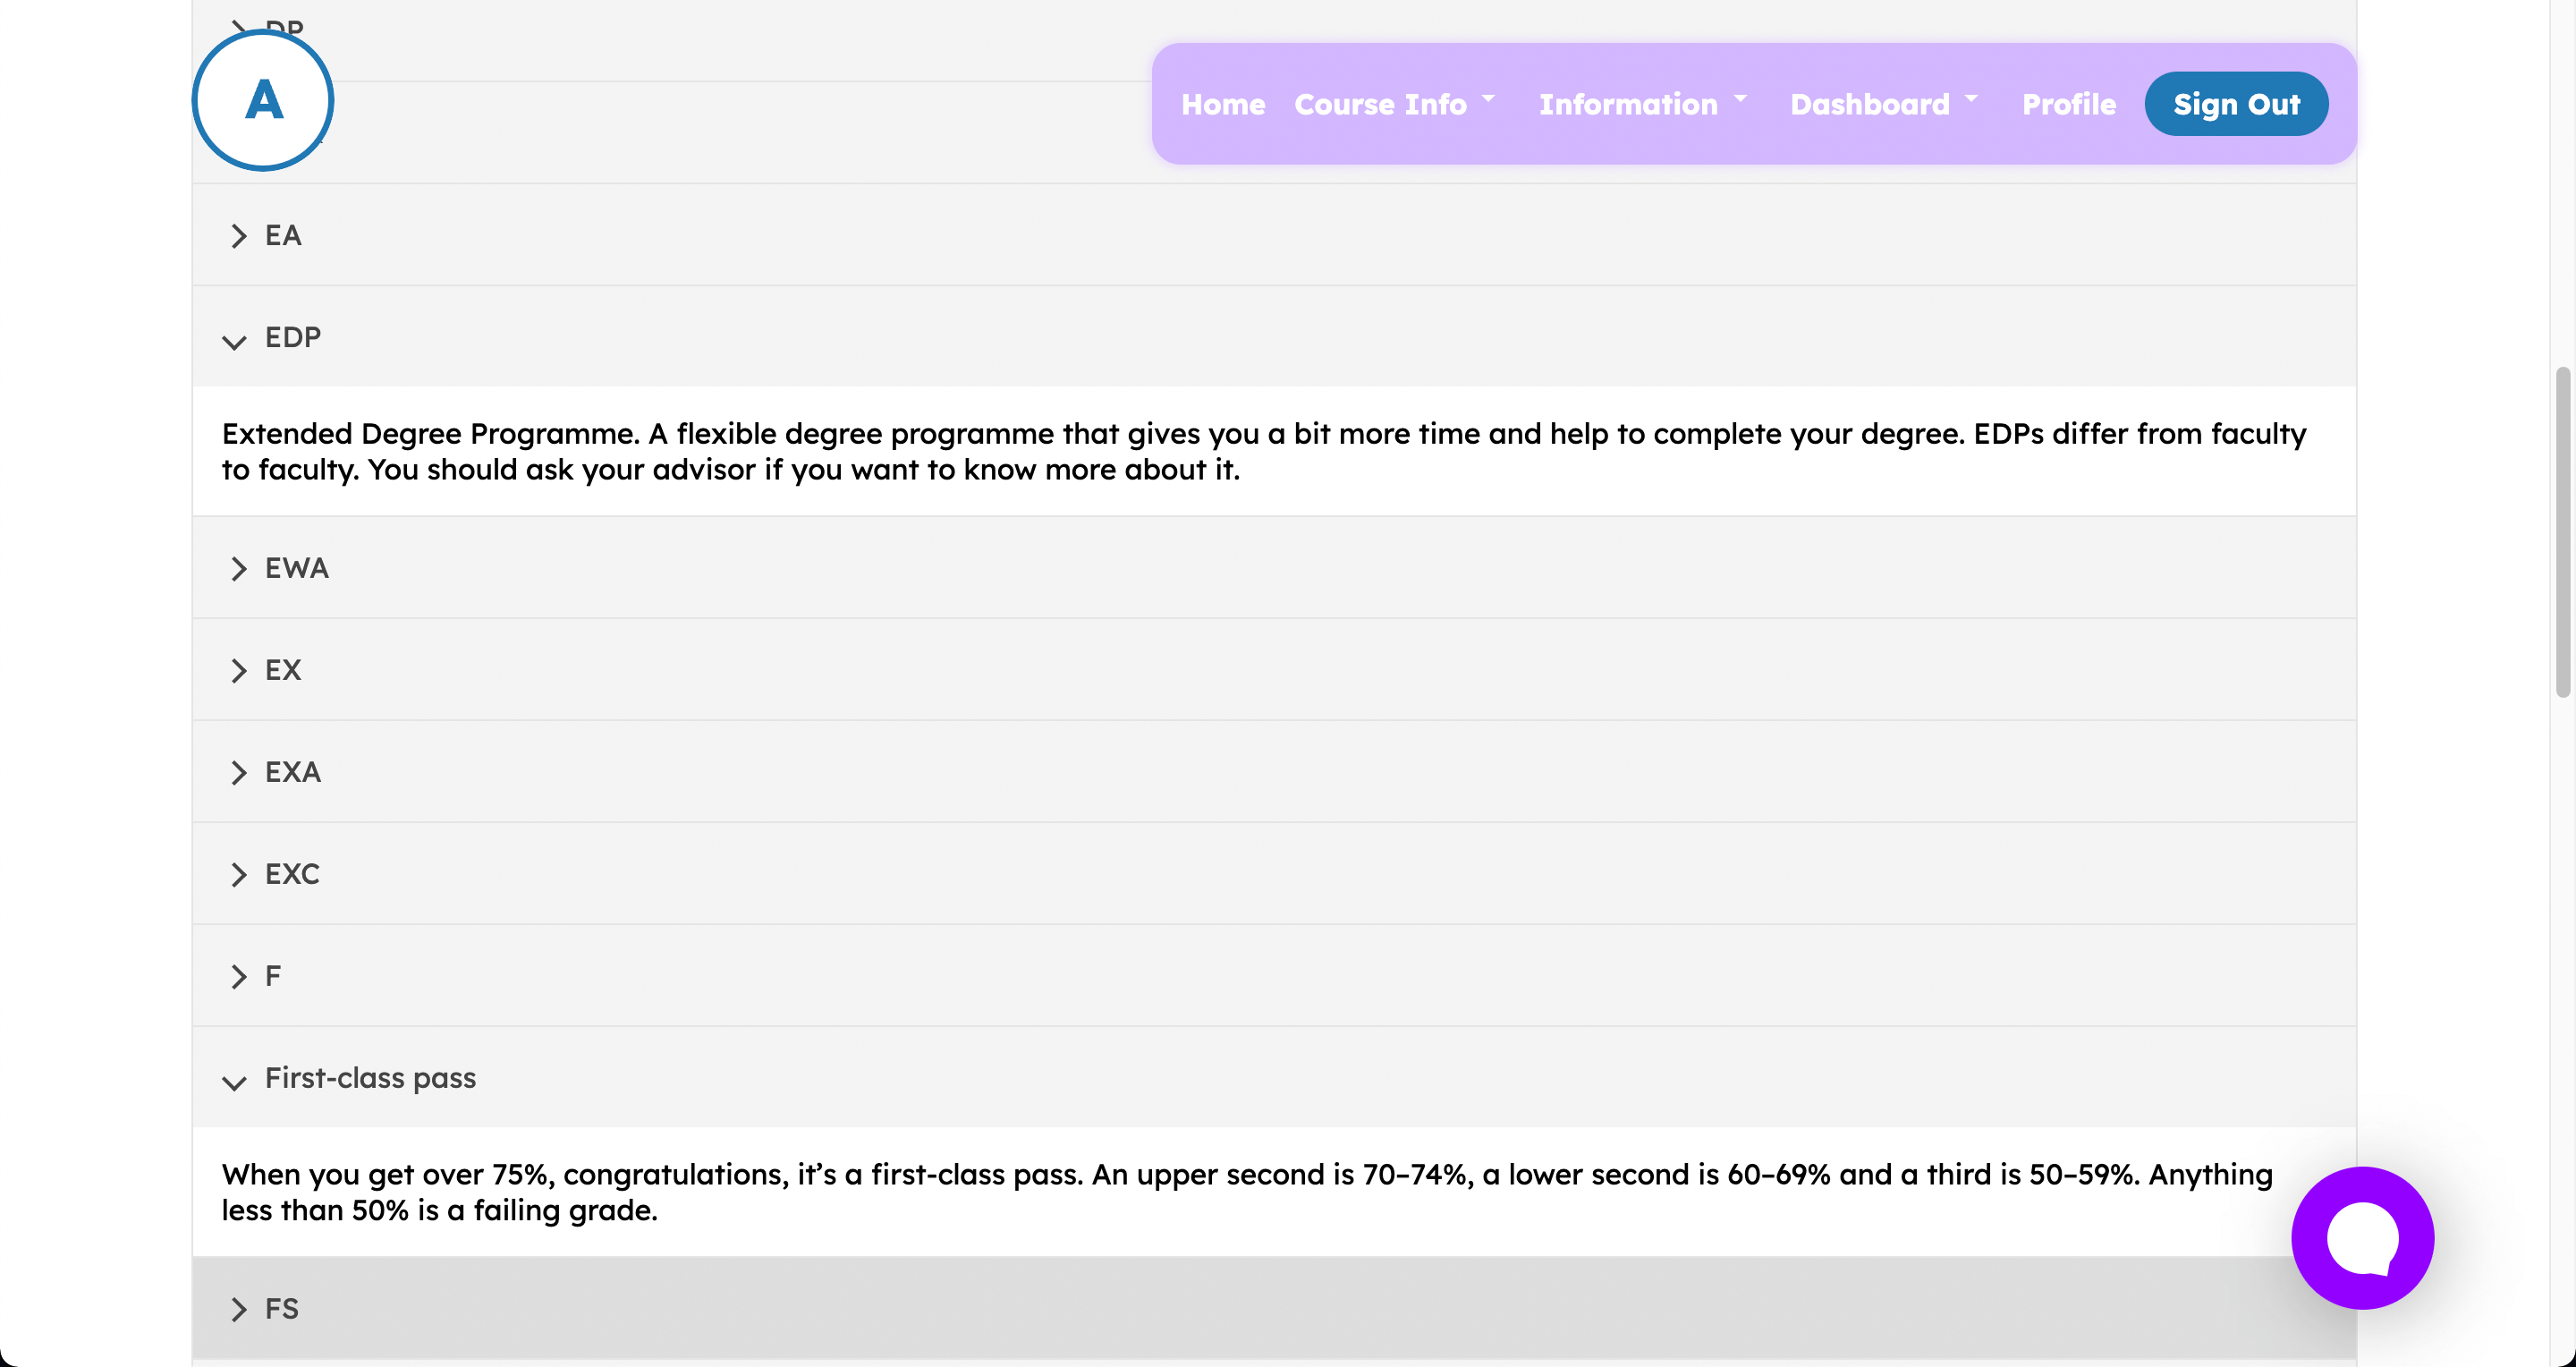Expand the EX glossary entry
Image resolution: width=2576 pixels, height=1367 pixels.
(1274, 670)
